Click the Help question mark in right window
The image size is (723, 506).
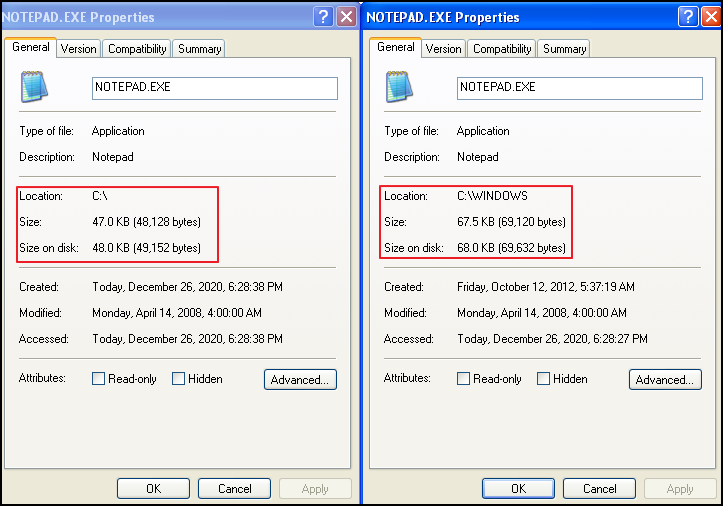pyautogui.click(x=688, y=17)
